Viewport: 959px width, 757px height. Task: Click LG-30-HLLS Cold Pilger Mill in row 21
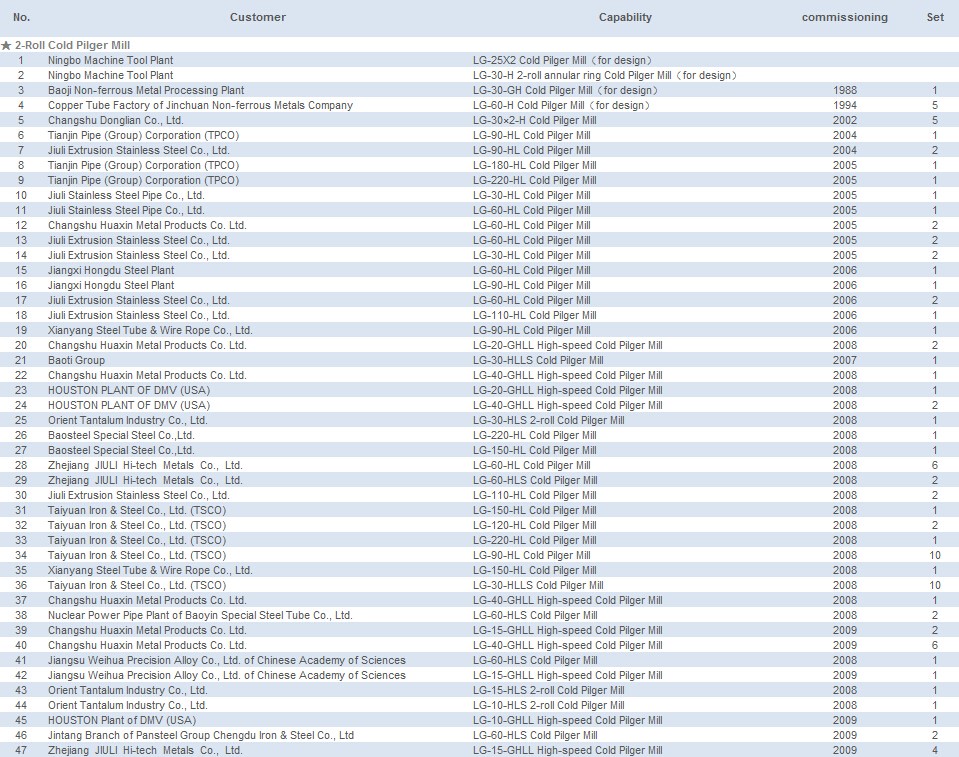point(538,360)
